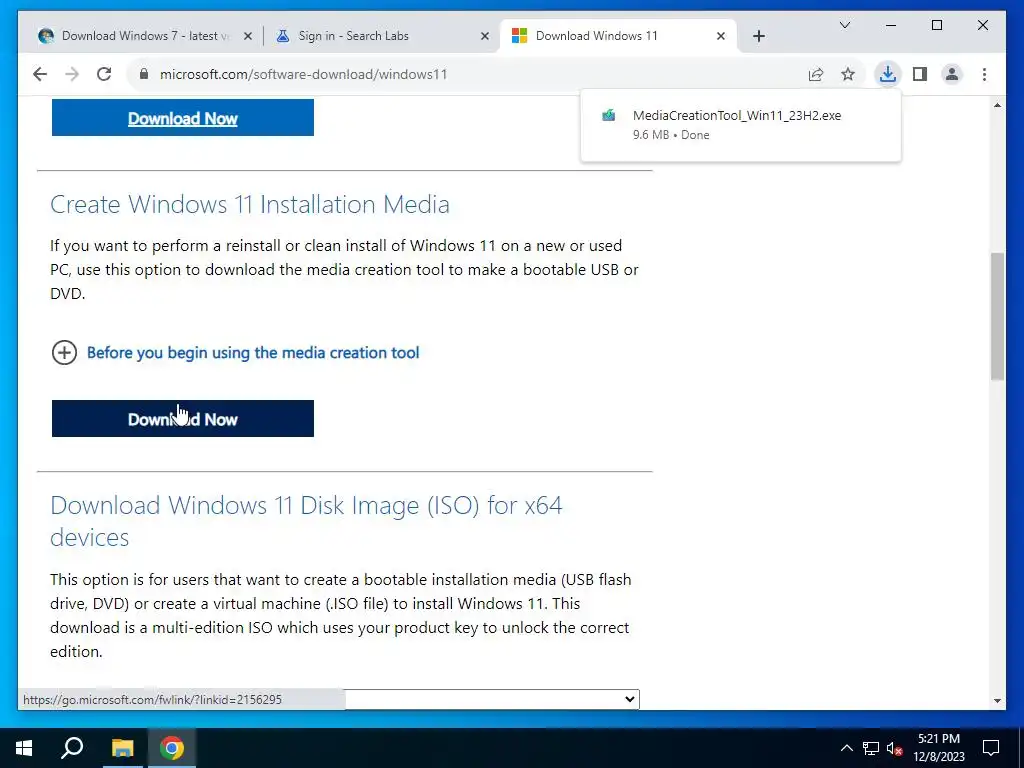Show hidden system tray icons

coord(846,748)
